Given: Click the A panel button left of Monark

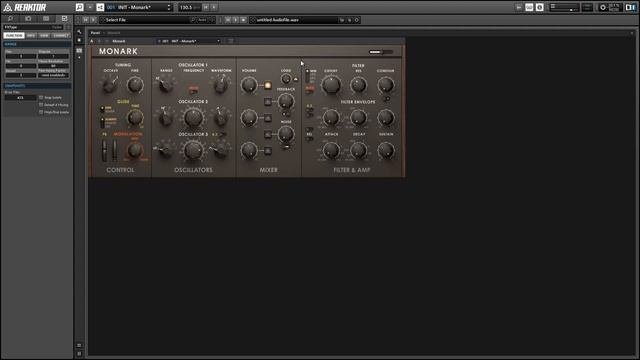Looking at the screenshot, I should (92, 41).
